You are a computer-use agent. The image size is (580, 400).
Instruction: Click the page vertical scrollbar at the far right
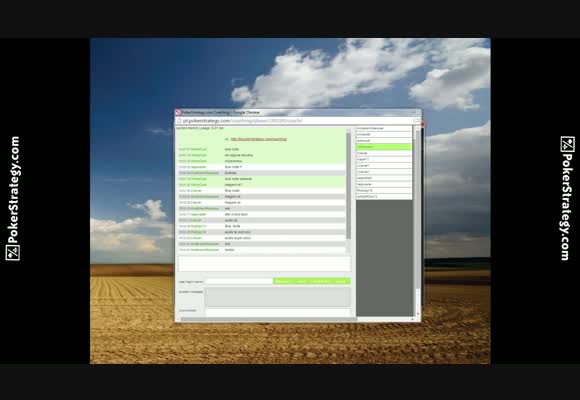point(418,221)
